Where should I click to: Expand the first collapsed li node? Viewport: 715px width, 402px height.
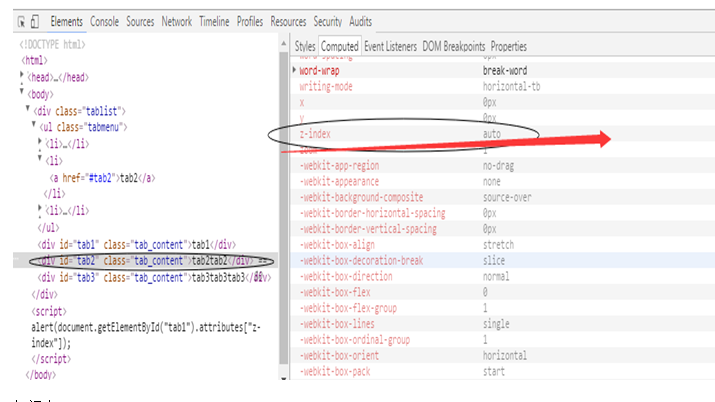tap(40, 142)
